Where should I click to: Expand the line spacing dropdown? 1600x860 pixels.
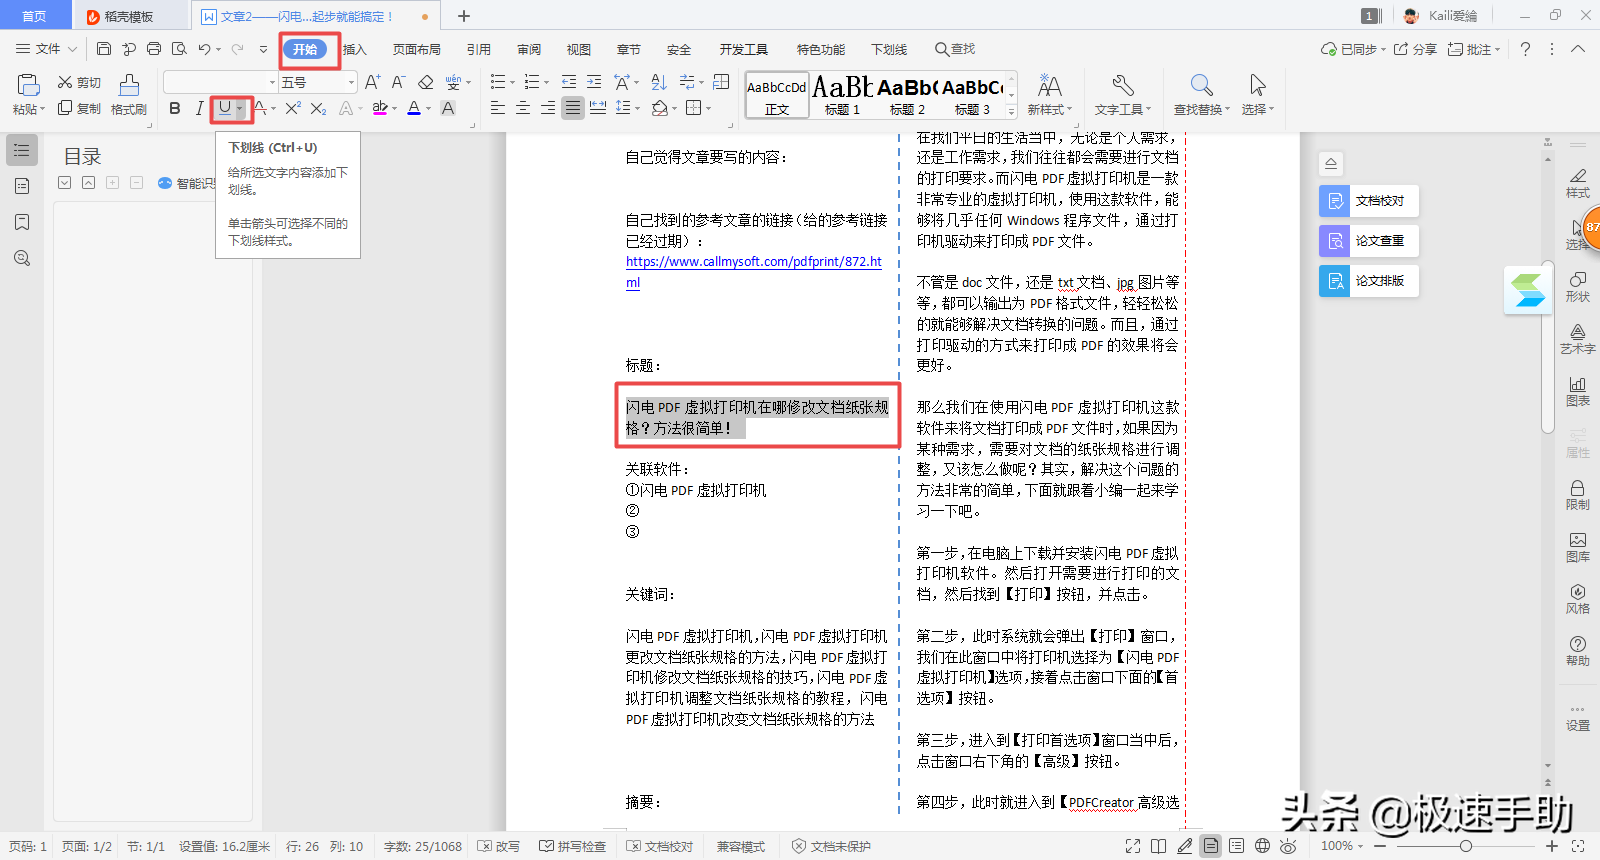[x=637, y=108]
